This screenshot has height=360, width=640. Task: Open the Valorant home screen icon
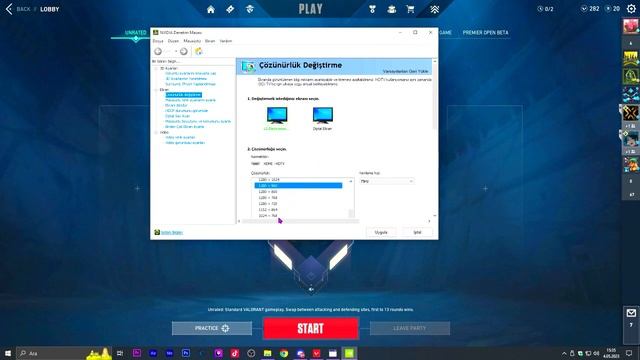[x=211, y=9]
